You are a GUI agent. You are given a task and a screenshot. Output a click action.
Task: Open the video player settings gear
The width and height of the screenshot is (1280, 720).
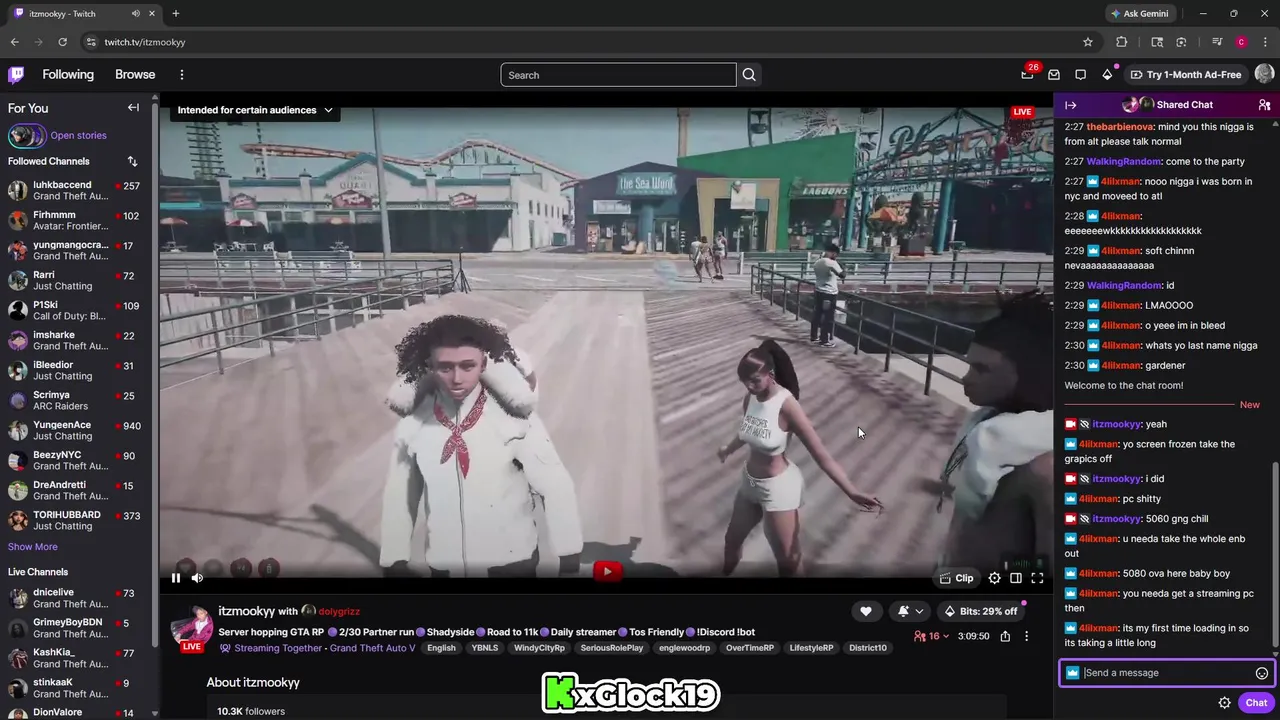994,578
